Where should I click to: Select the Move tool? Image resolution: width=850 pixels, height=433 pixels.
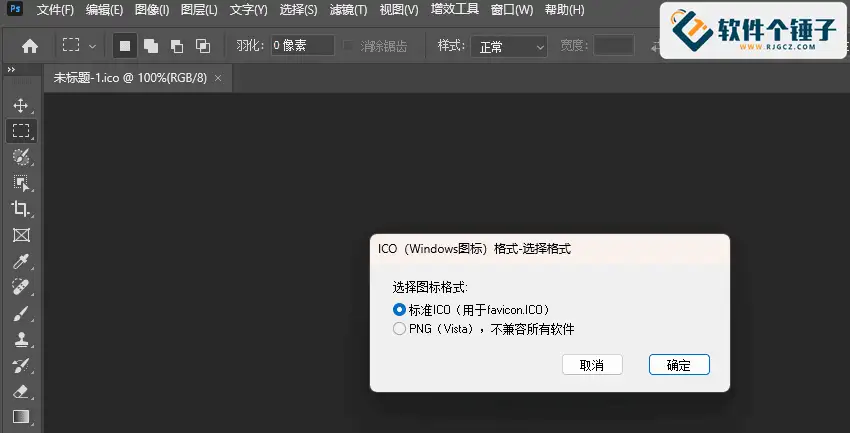[x=21, y=105]
